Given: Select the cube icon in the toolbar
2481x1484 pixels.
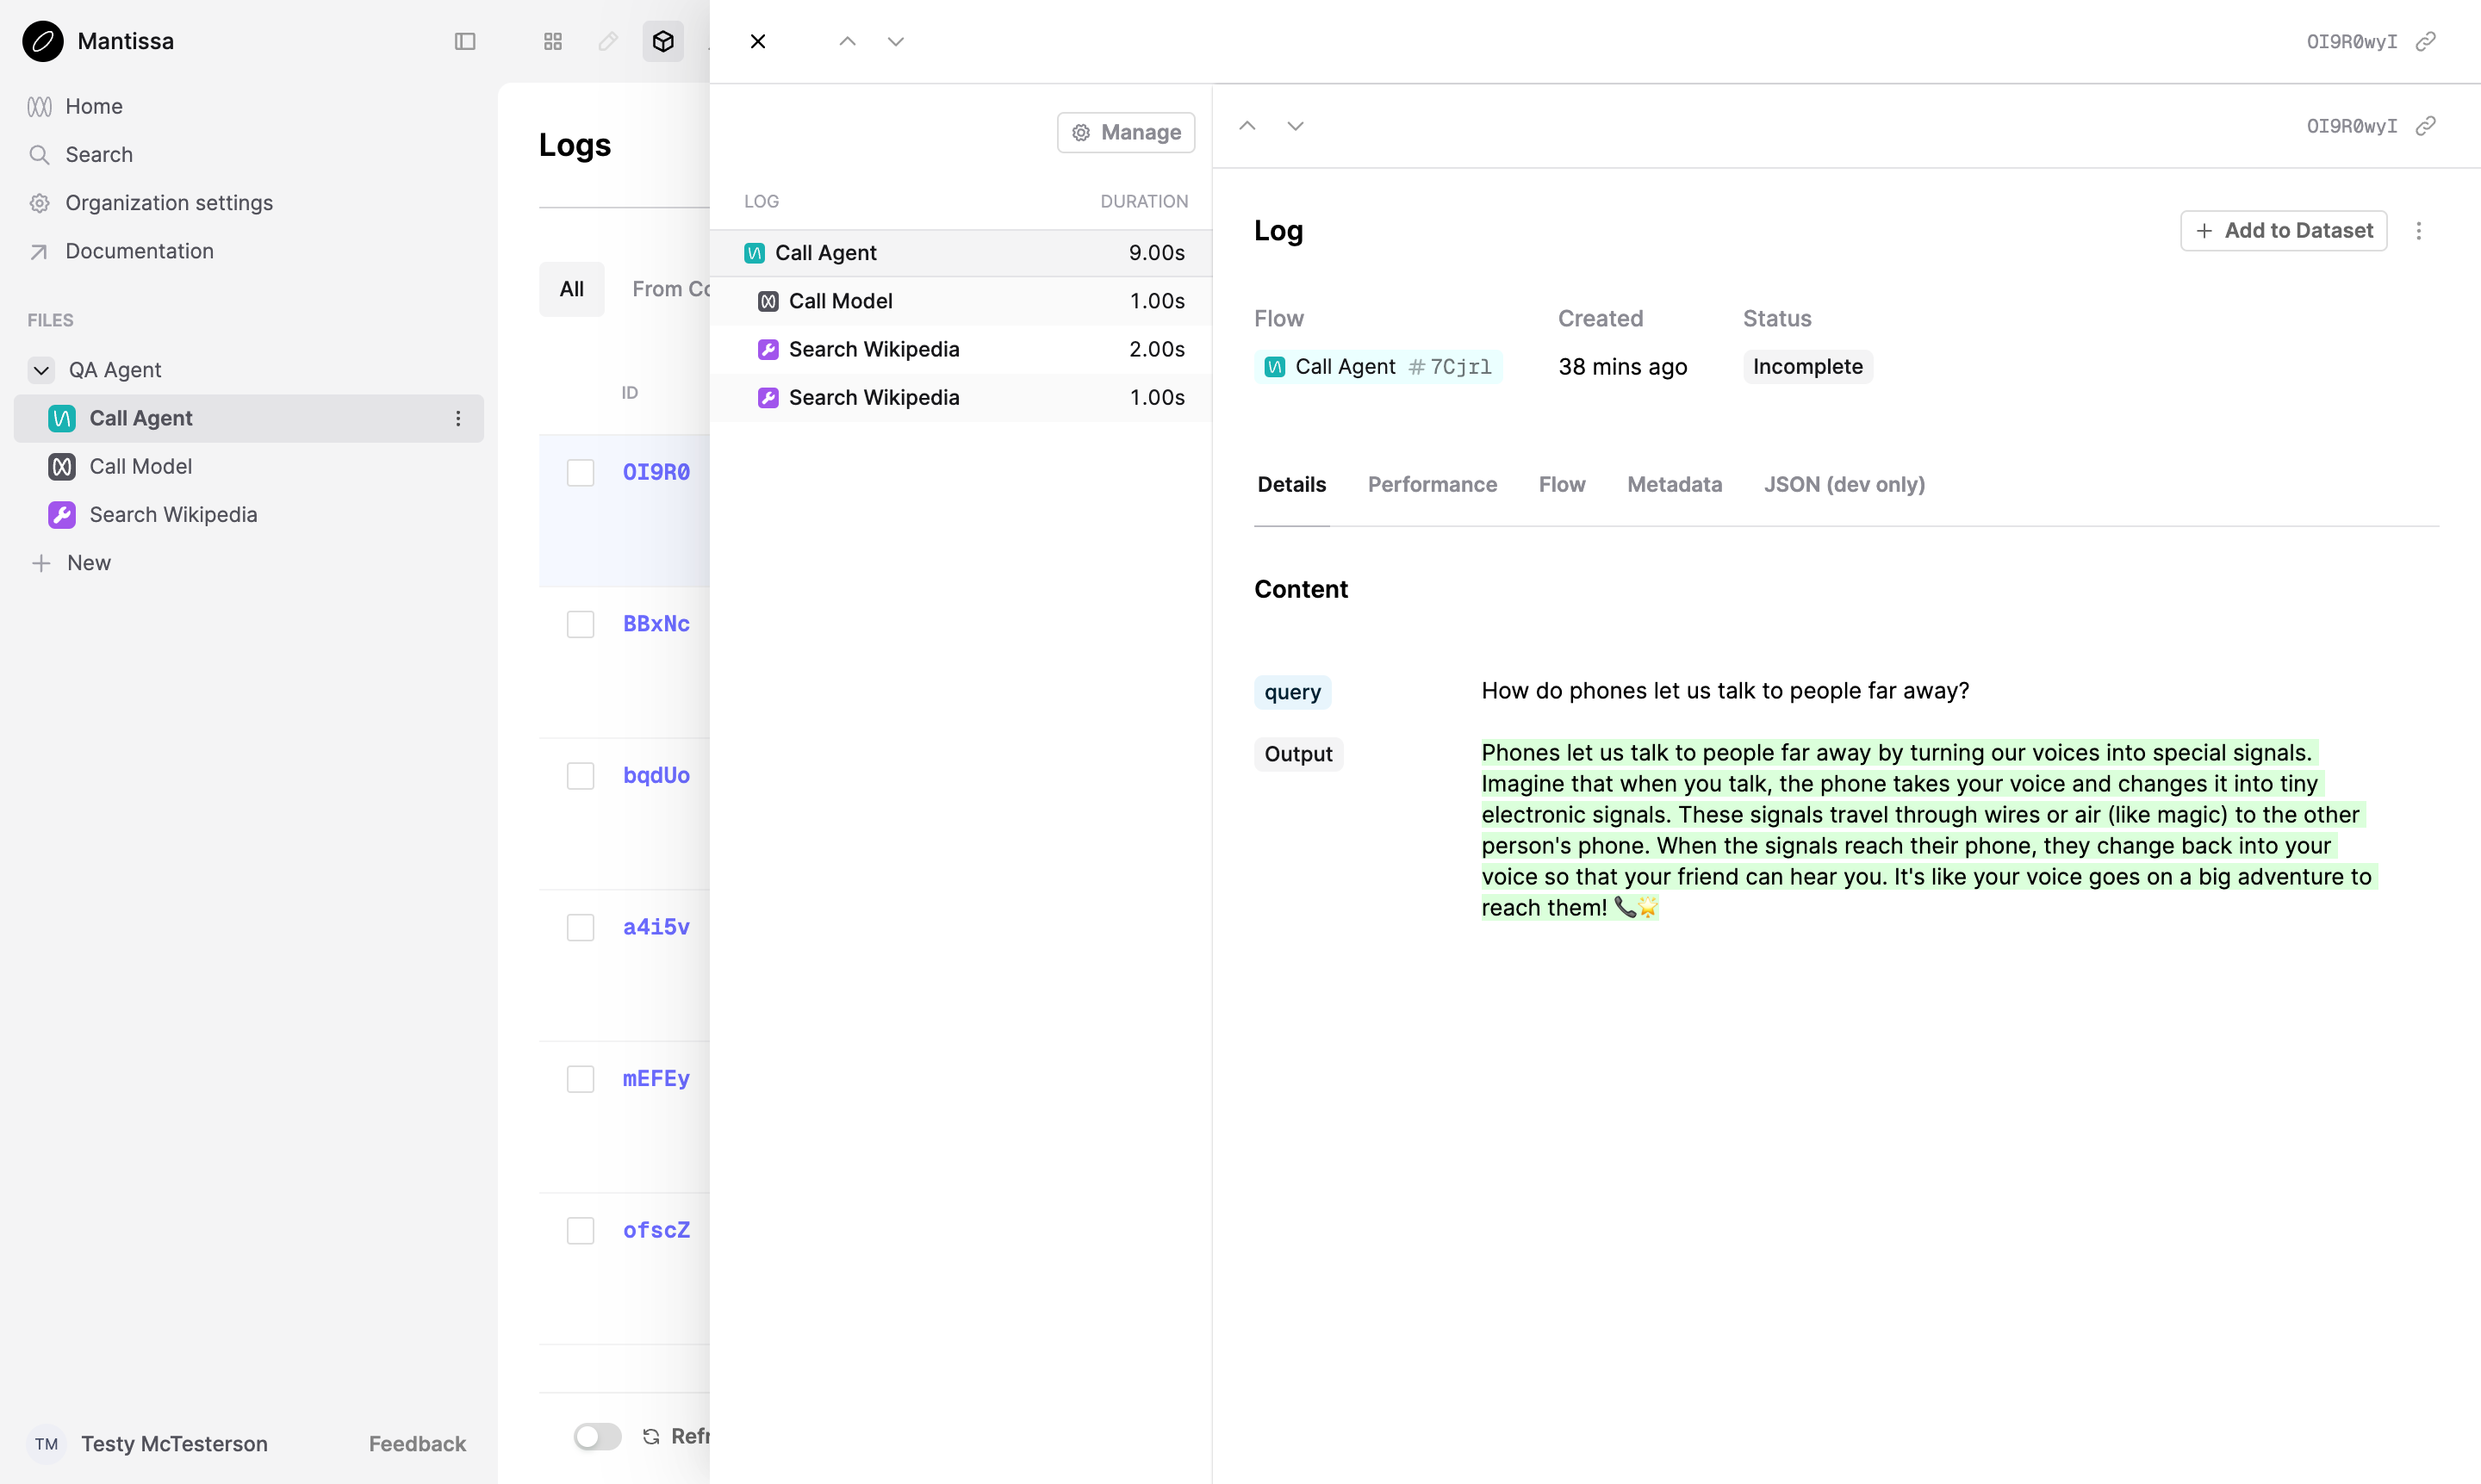Looking at the screenshot, I should coord(663,41).
